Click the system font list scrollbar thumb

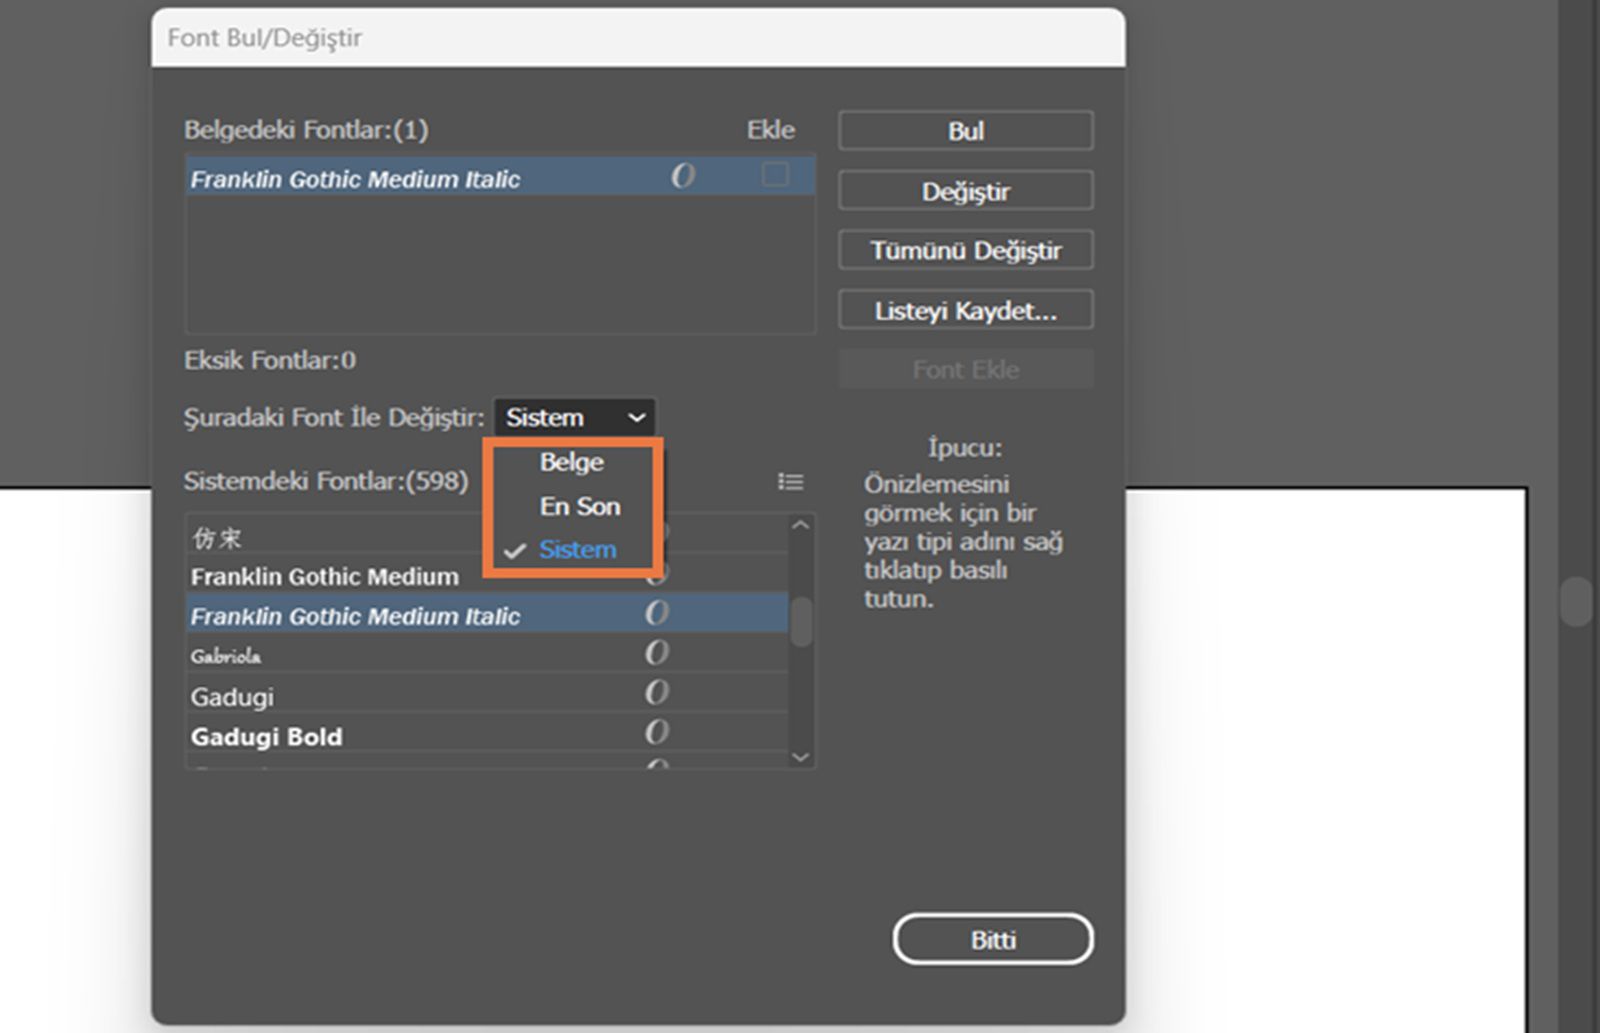click(801, 621)
